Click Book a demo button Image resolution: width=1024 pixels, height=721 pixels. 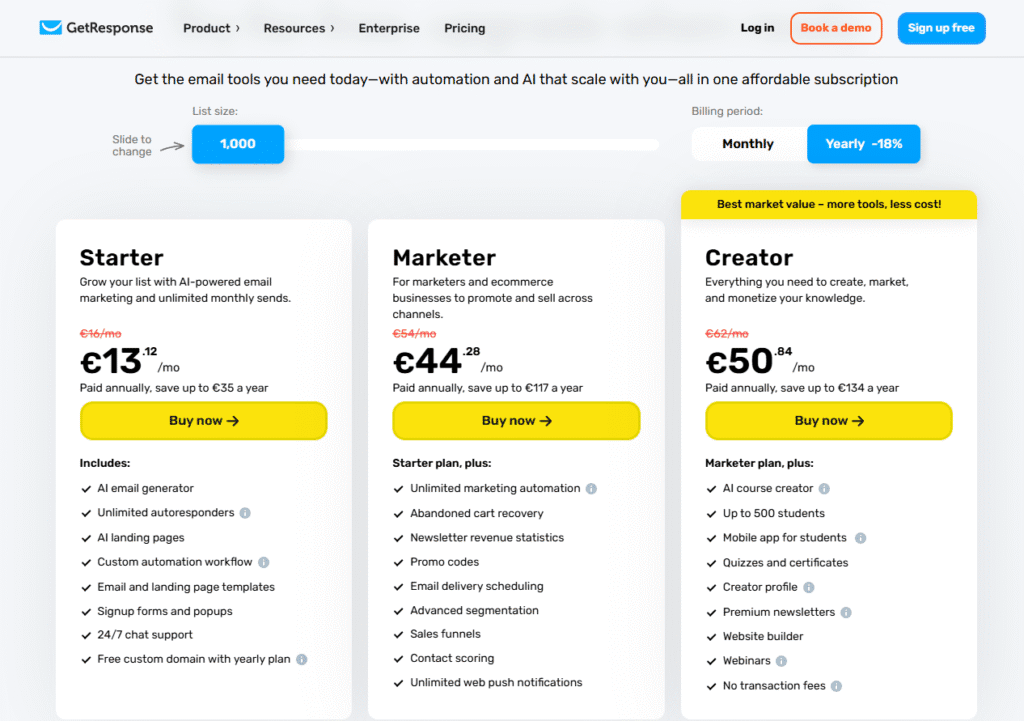tap(836, 28)
